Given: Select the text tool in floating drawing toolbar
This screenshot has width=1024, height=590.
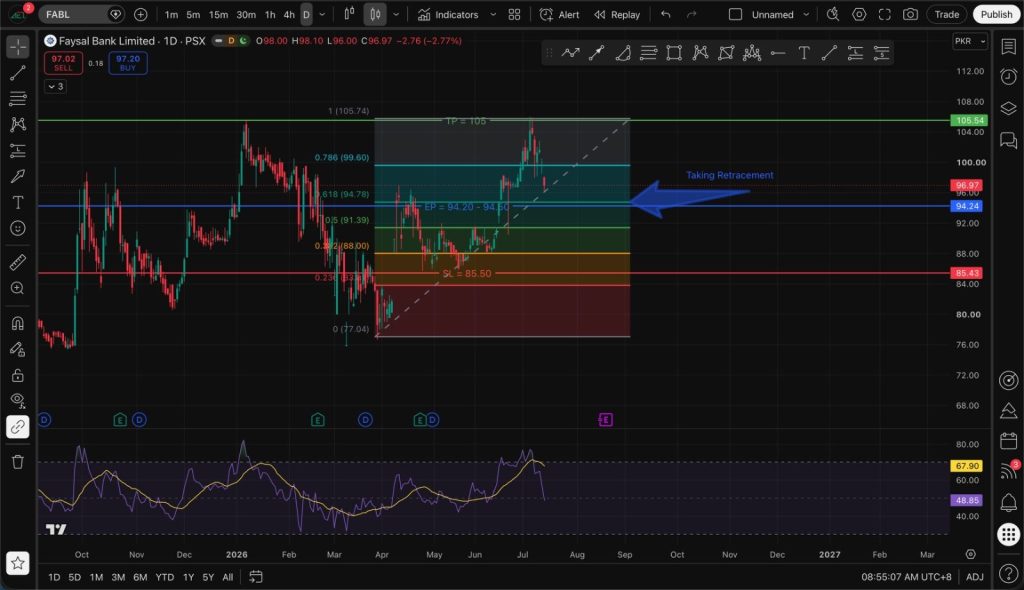Looking at the screenshot, I should pos(804,54).
